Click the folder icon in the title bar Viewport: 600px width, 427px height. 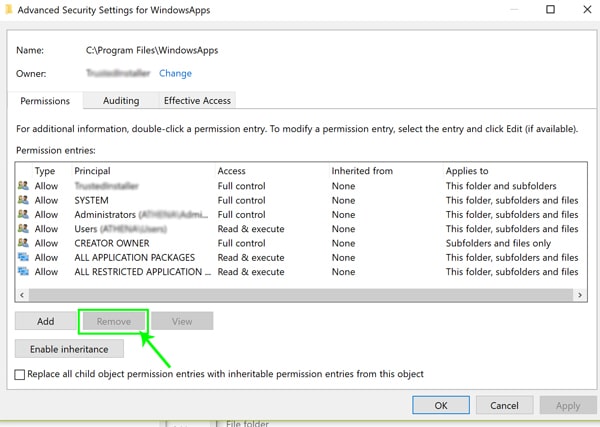click(x=8, y=9)
